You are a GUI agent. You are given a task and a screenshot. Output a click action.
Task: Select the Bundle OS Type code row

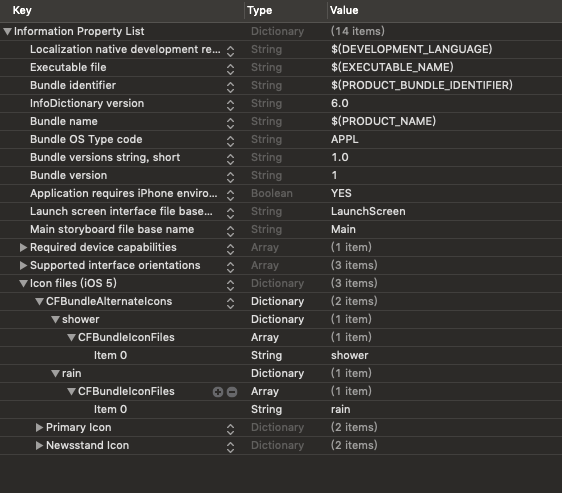tap(281, 139)
